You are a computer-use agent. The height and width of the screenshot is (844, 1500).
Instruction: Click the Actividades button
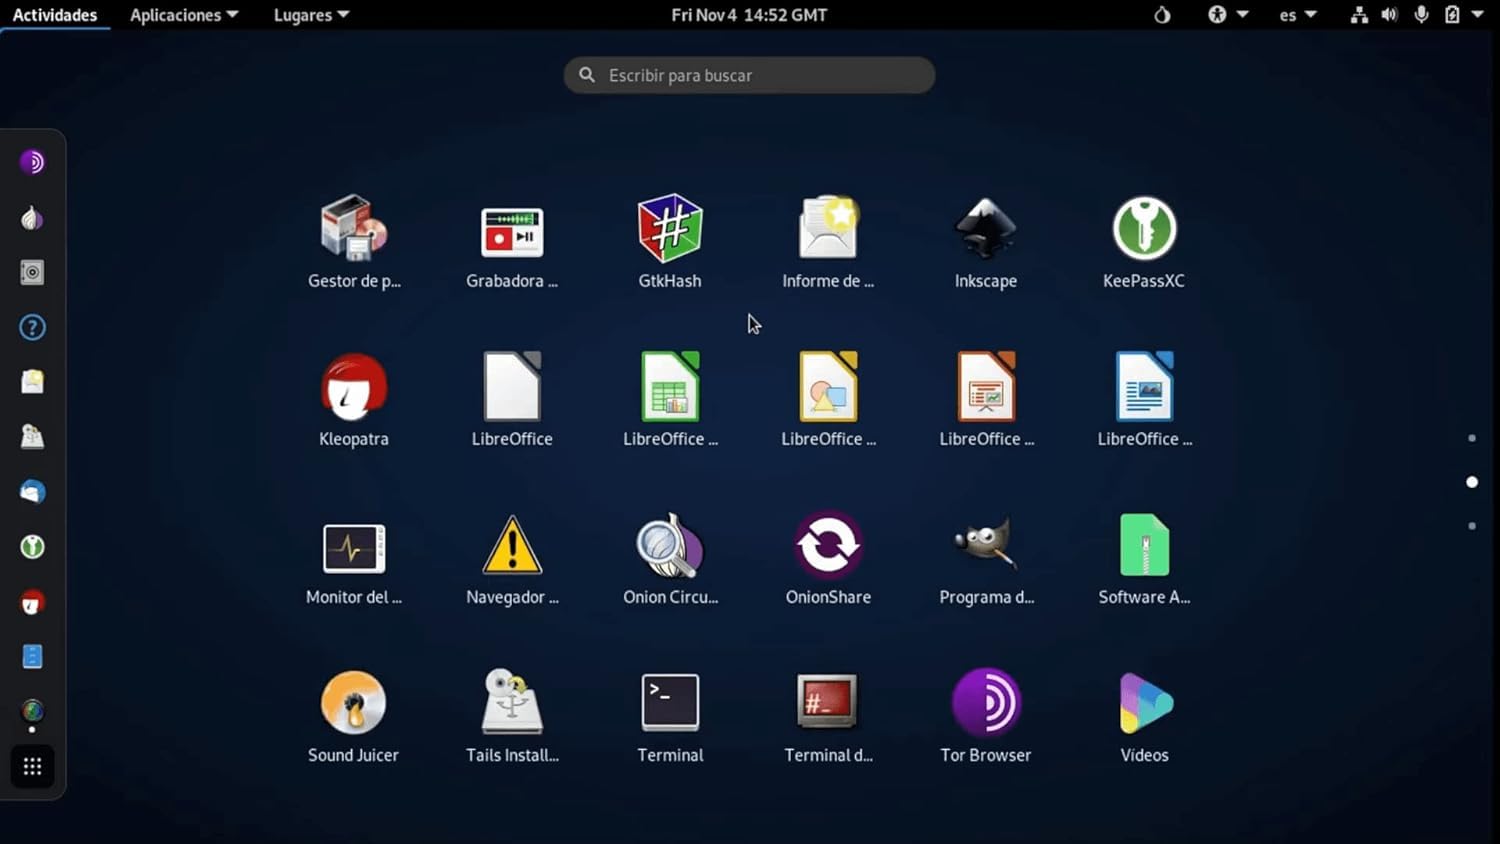[55, 15]
